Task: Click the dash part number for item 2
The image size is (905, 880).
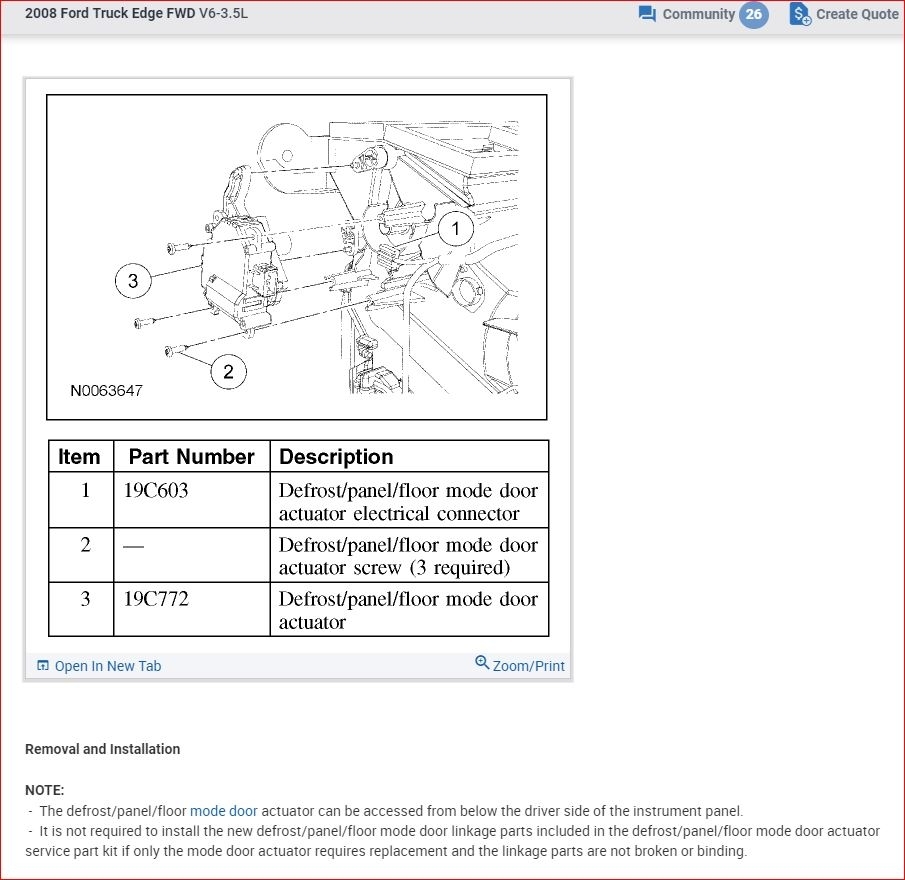Action: 133,546
